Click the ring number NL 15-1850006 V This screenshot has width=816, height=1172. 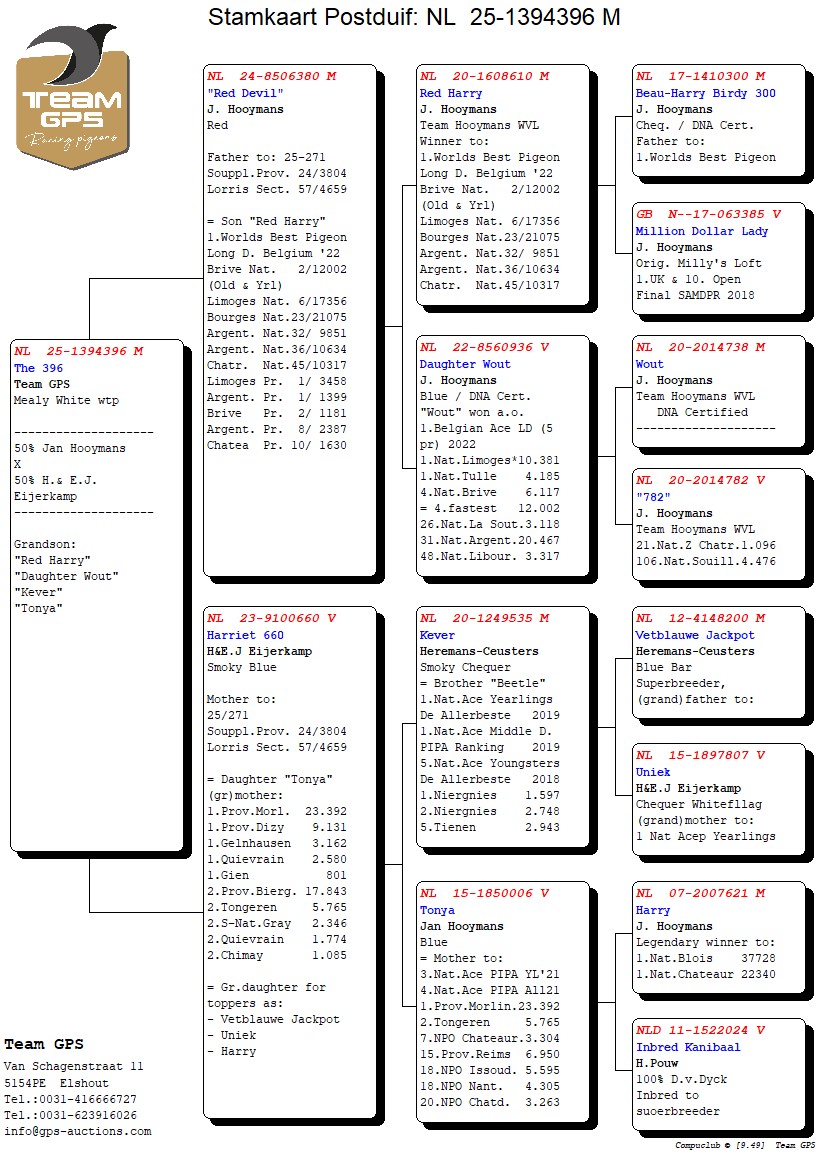click(x=484, y=893)
